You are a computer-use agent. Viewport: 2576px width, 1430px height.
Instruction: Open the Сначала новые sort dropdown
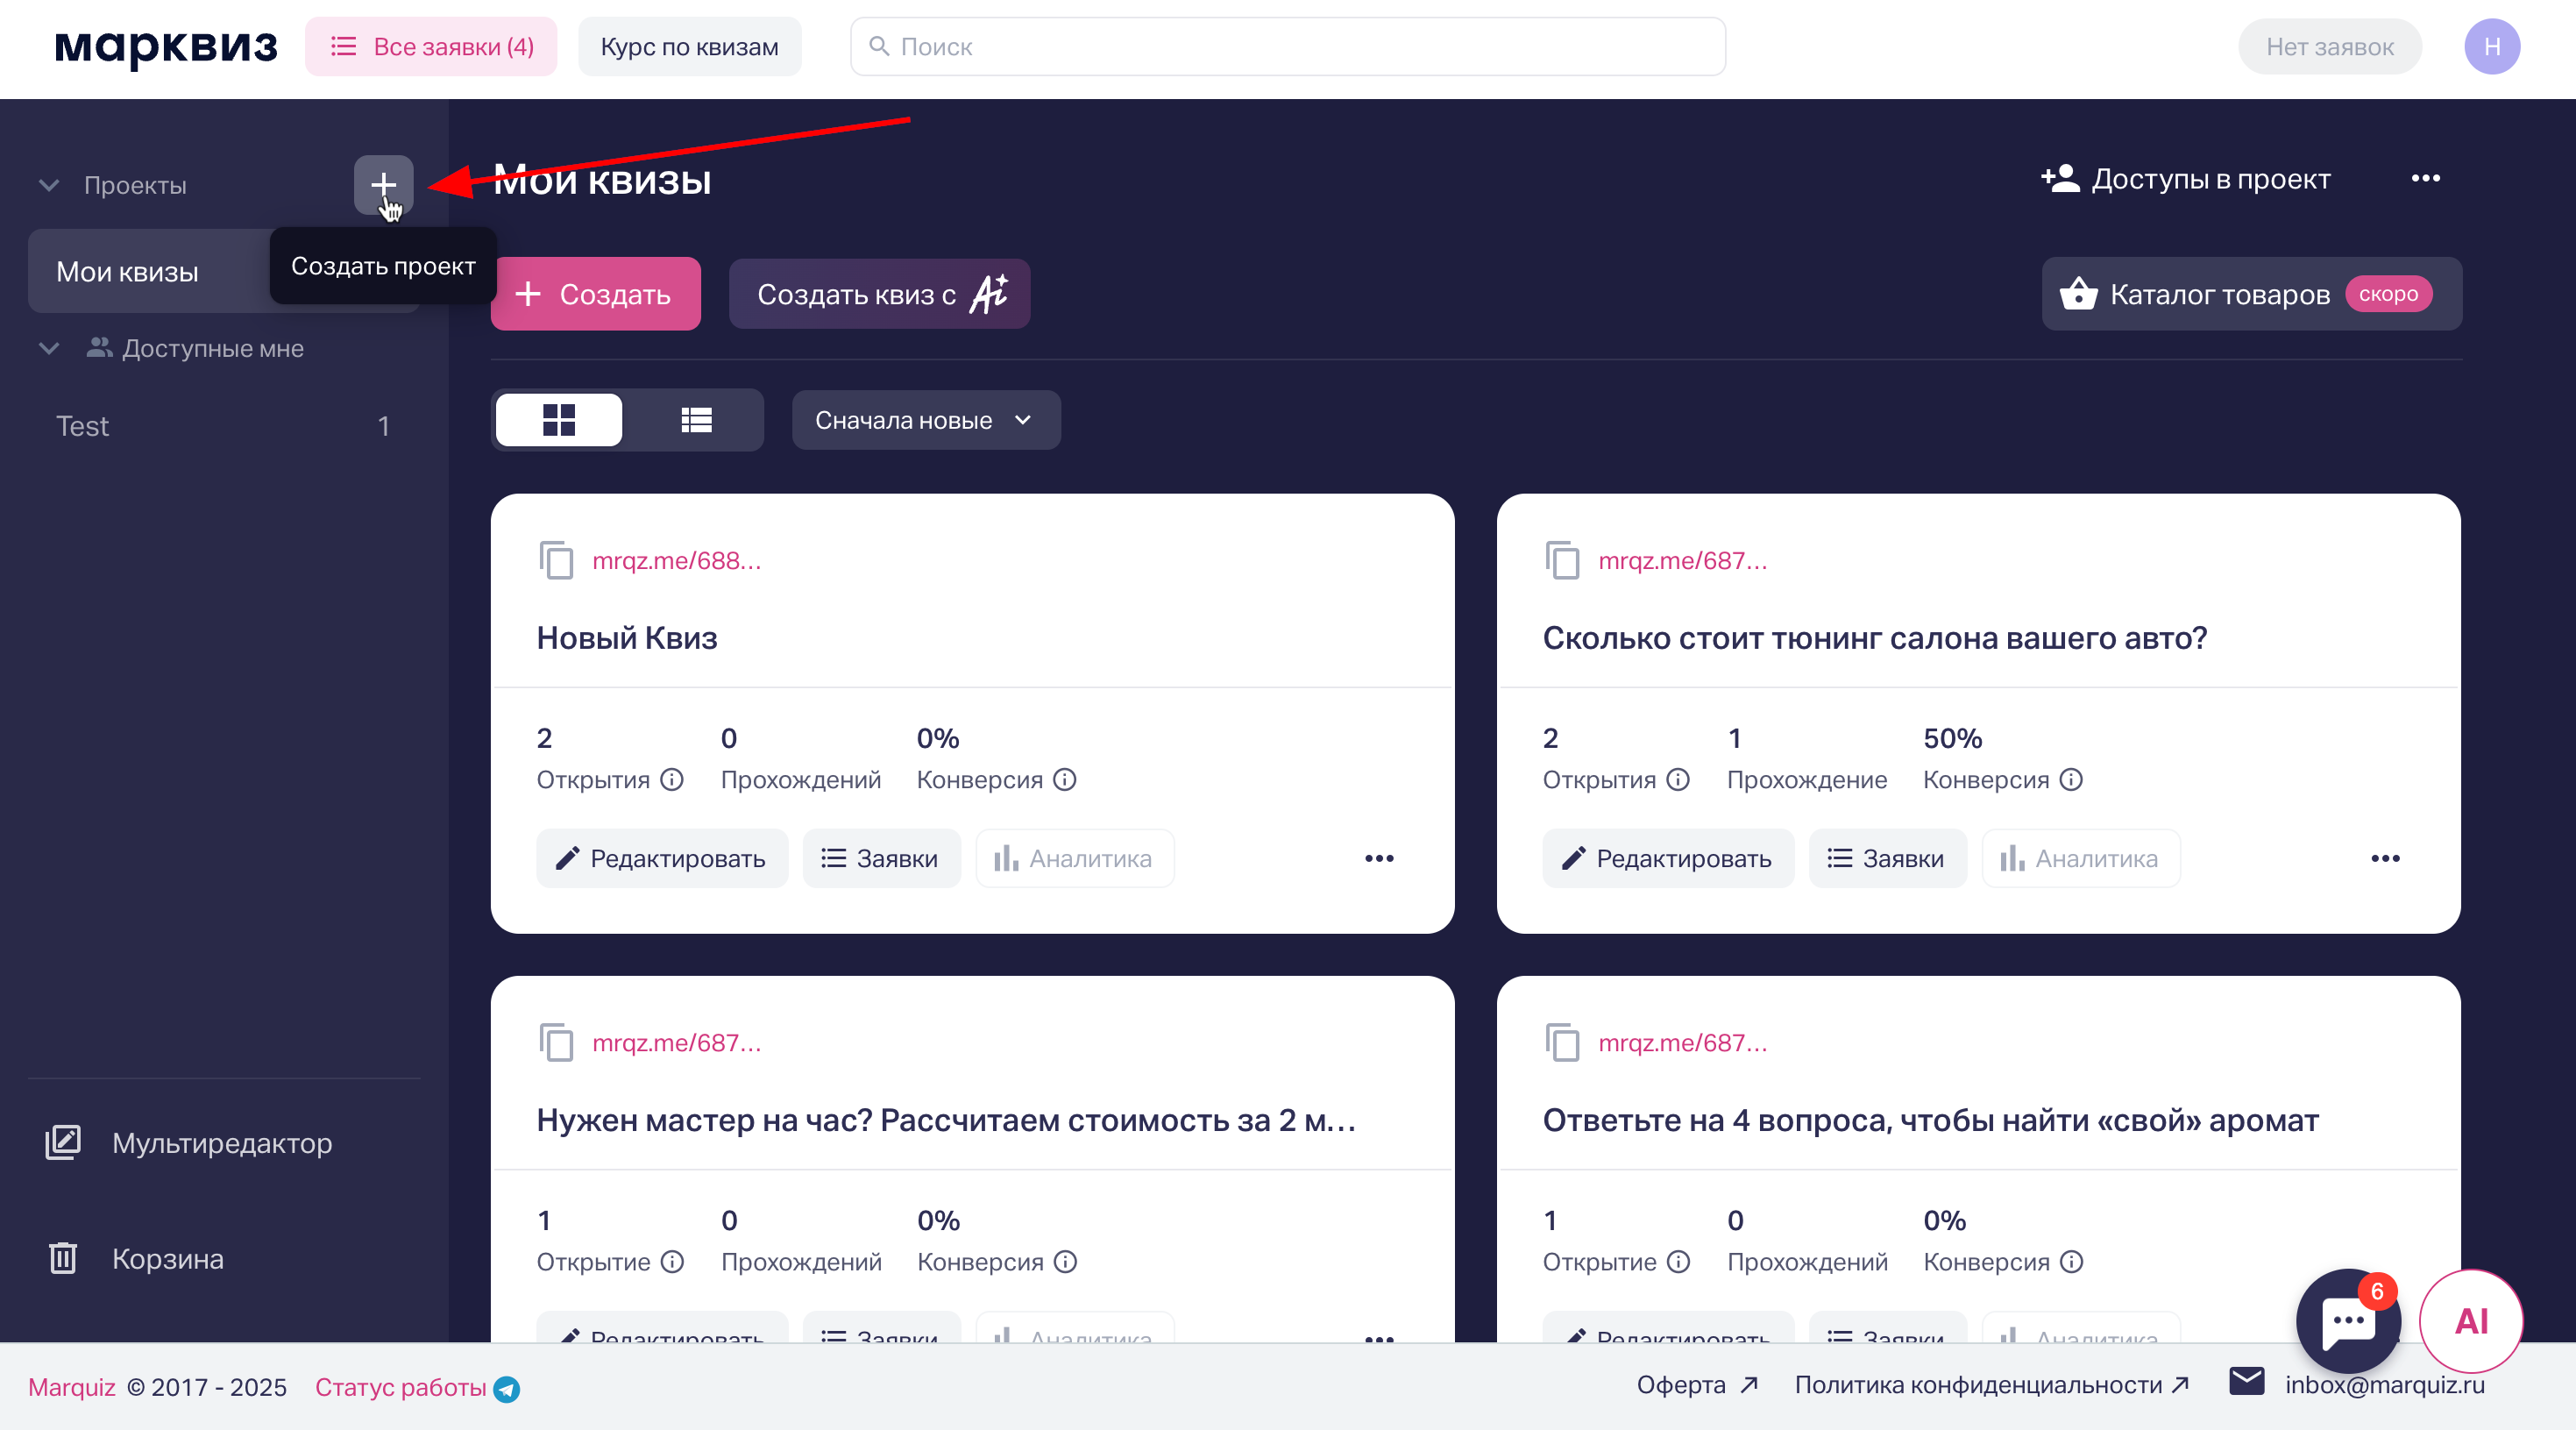click(925, 420)
